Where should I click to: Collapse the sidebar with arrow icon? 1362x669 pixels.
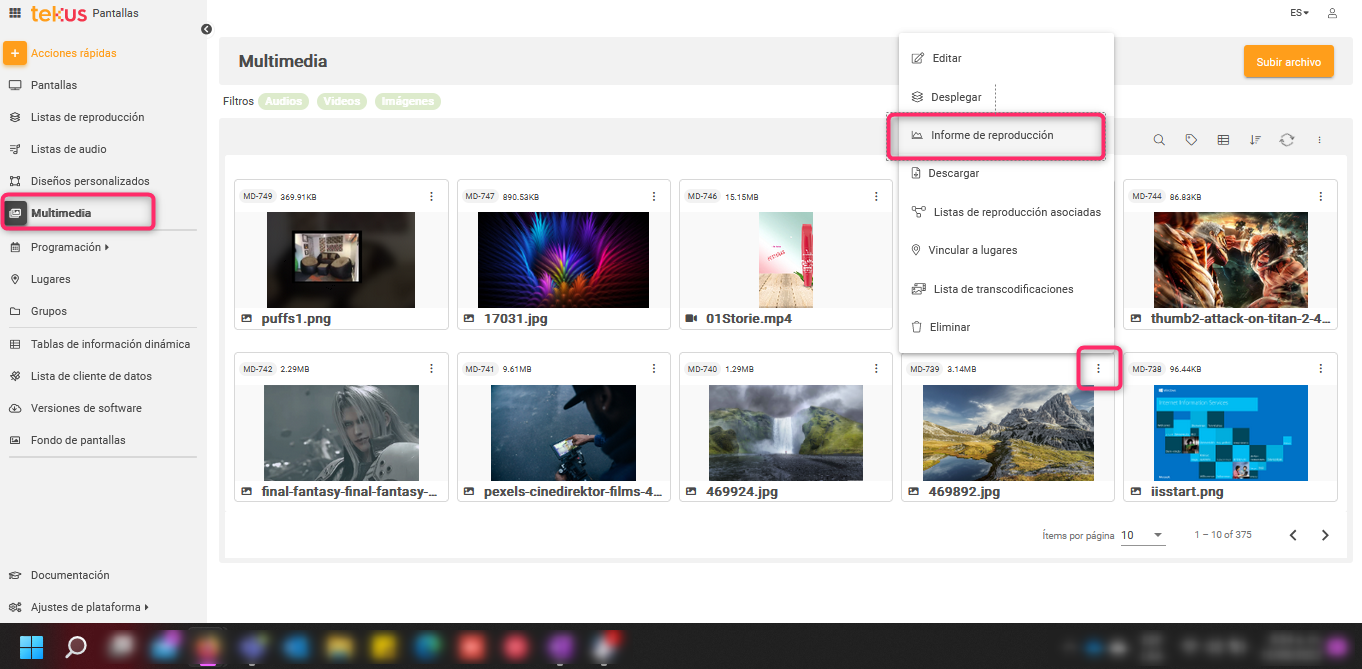coord(206,29)
